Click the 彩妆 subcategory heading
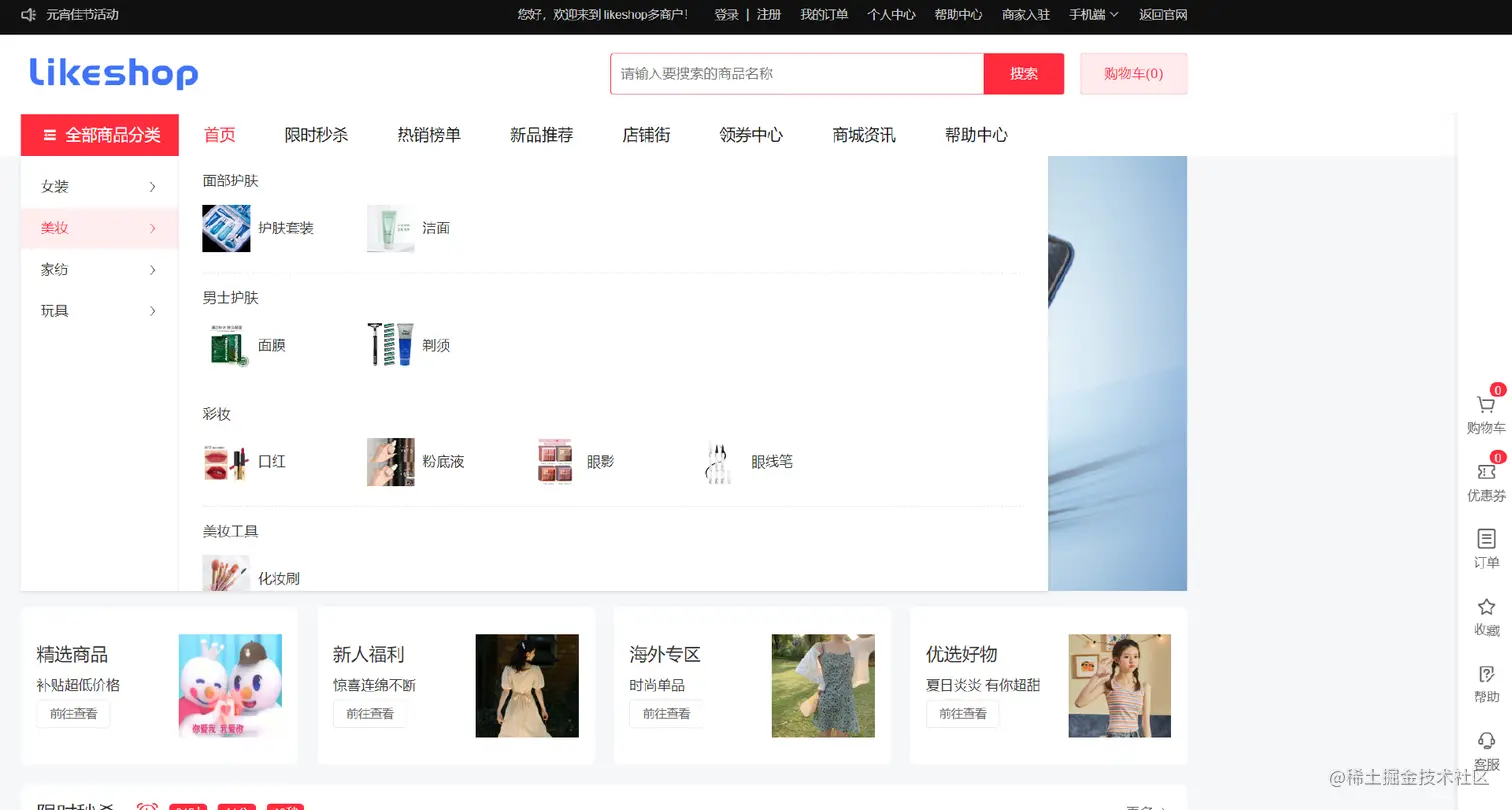 click(217, 414)
